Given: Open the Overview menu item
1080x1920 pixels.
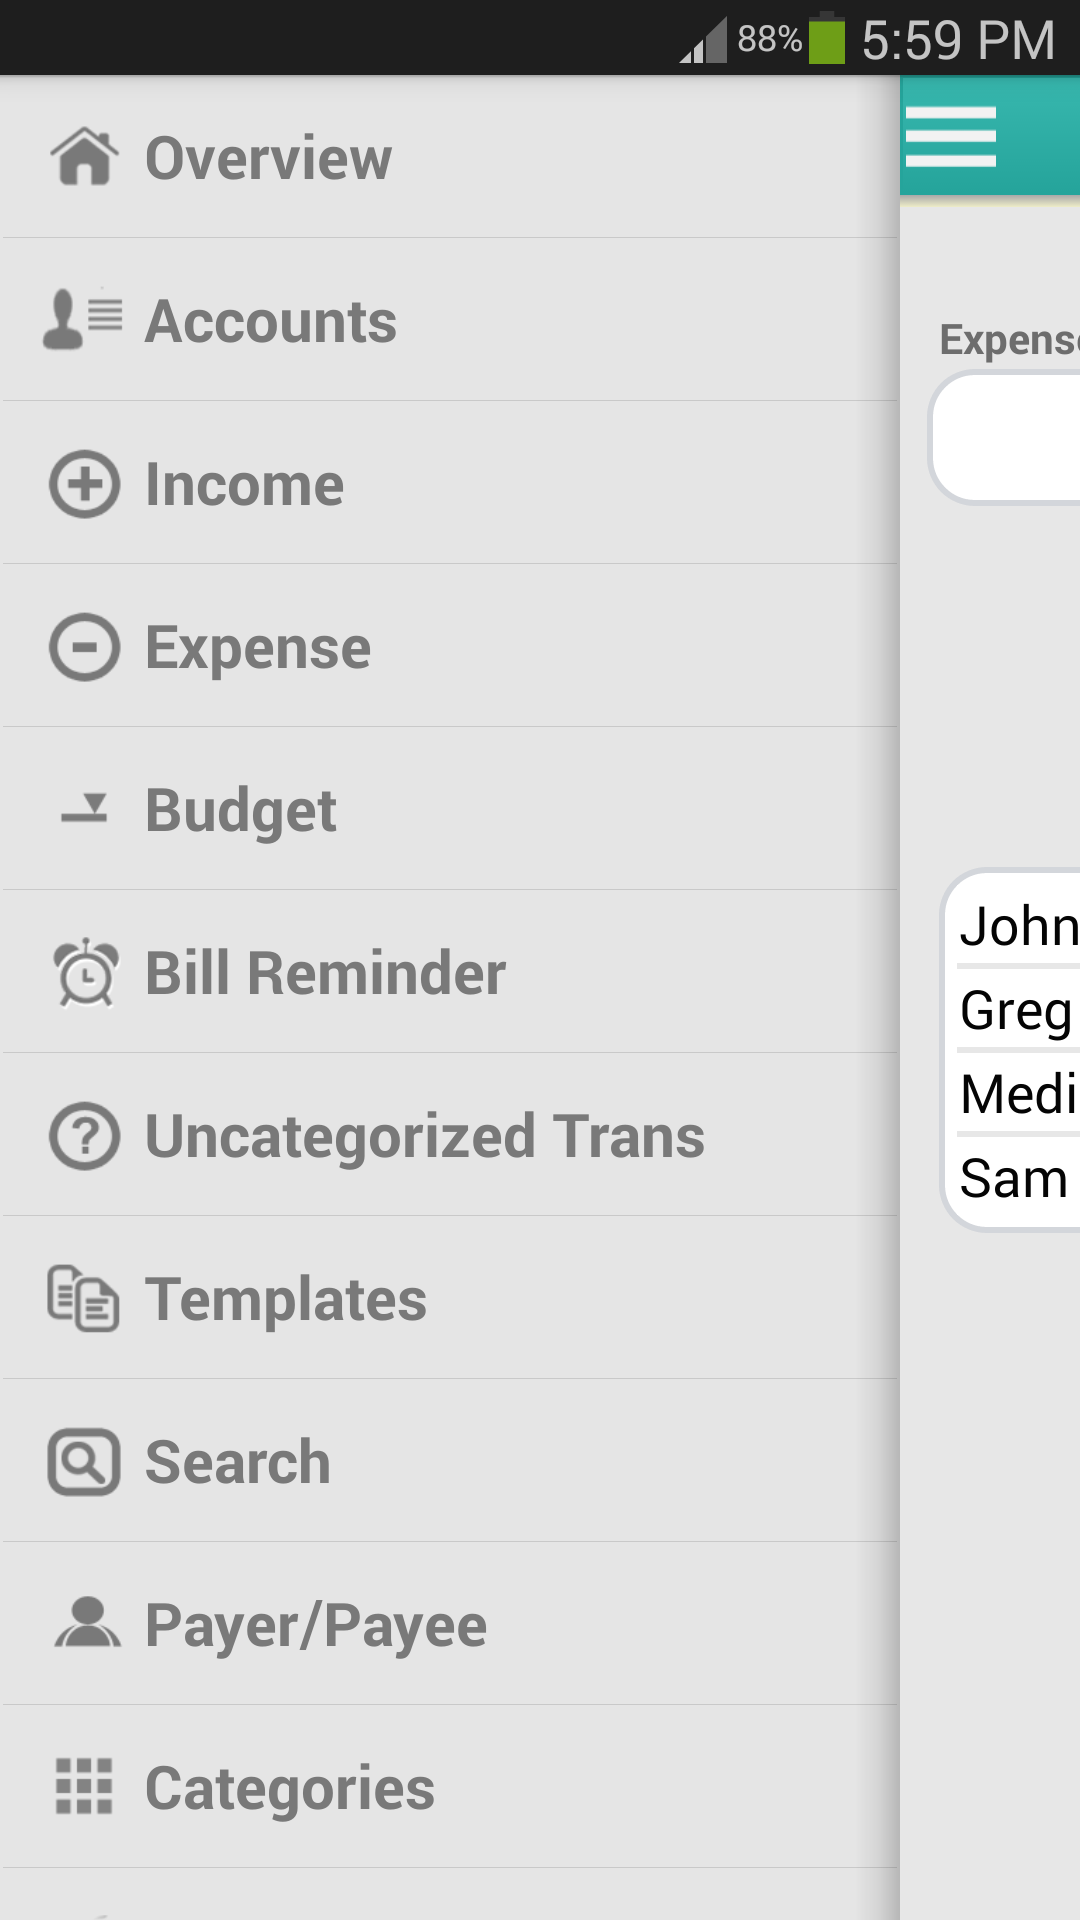Looking at the screenshot, I should (268, 158).
